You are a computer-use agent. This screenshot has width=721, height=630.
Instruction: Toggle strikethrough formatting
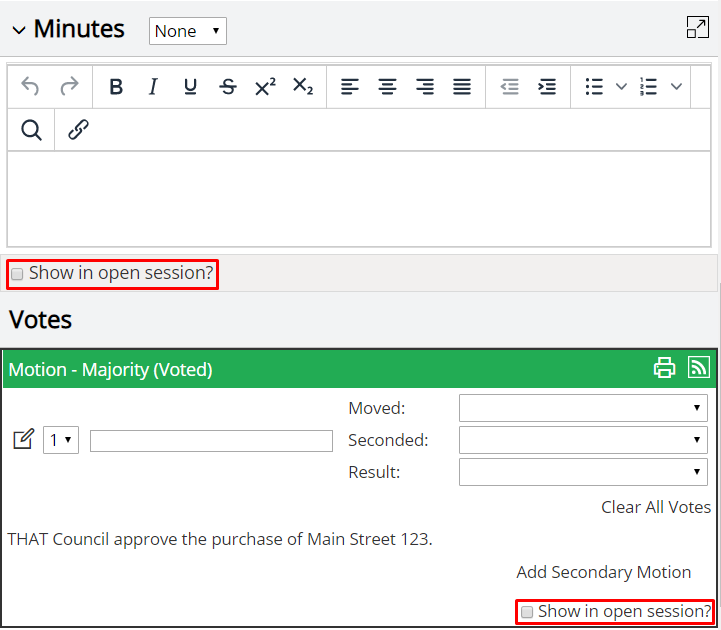(x=228, y=86)
